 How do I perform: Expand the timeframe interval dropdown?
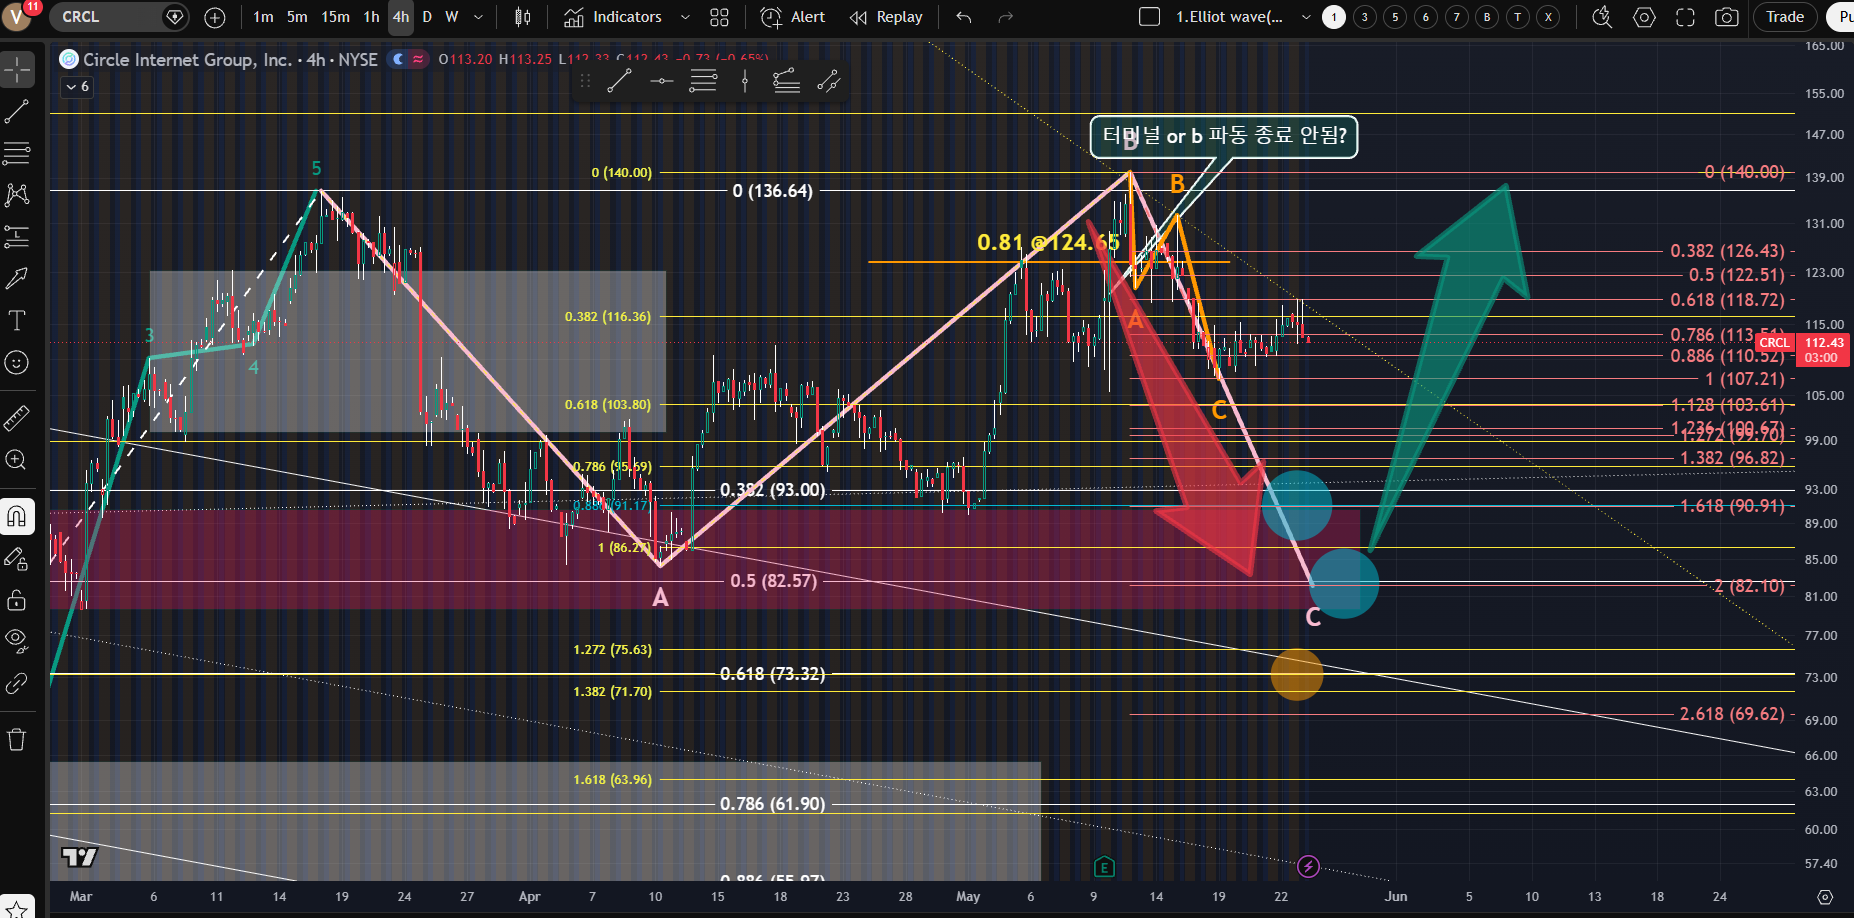478,17
